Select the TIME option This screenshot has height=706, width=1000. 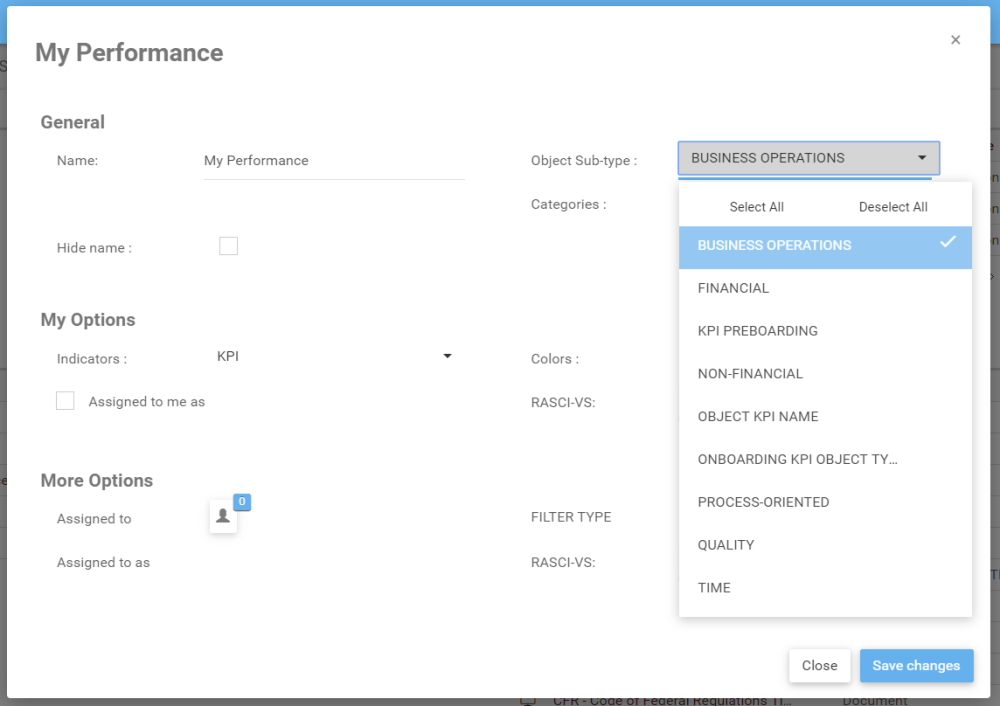(x=825, y=588)
